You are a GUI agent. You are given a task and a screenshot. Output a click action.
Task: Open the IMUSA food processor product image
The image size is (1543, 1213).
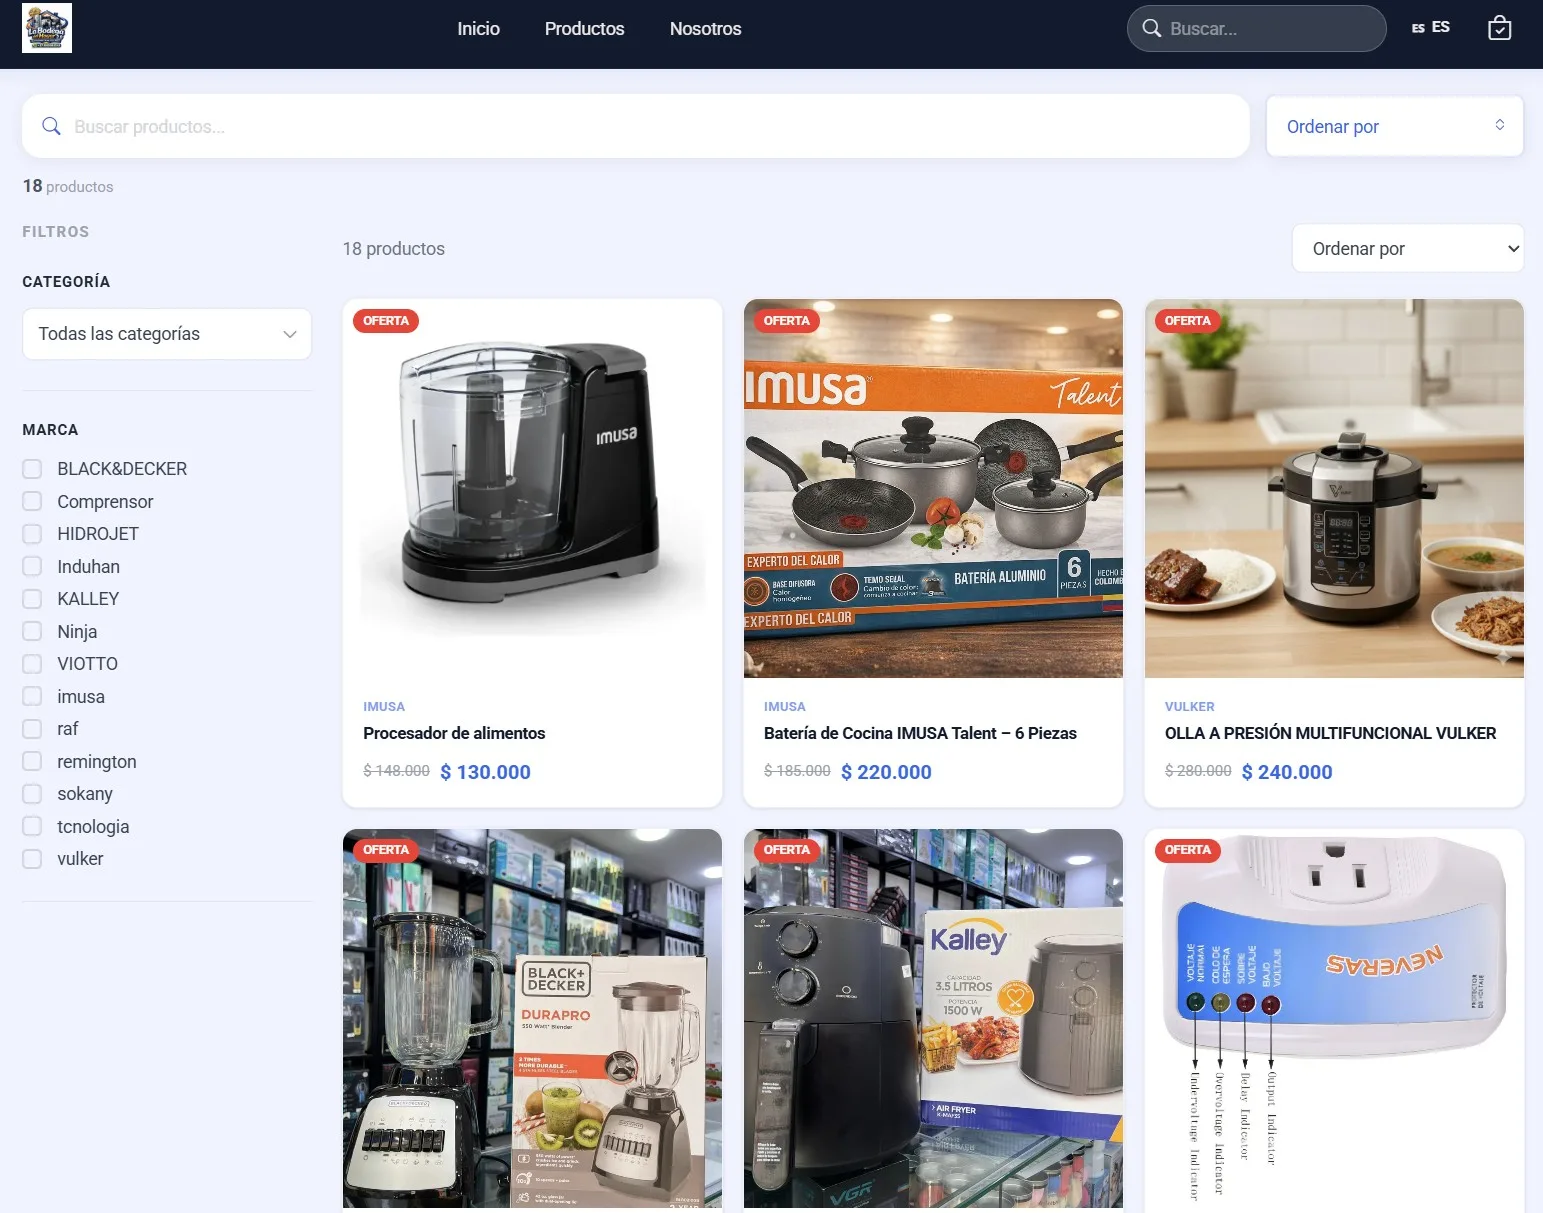(x=532, y=488)
